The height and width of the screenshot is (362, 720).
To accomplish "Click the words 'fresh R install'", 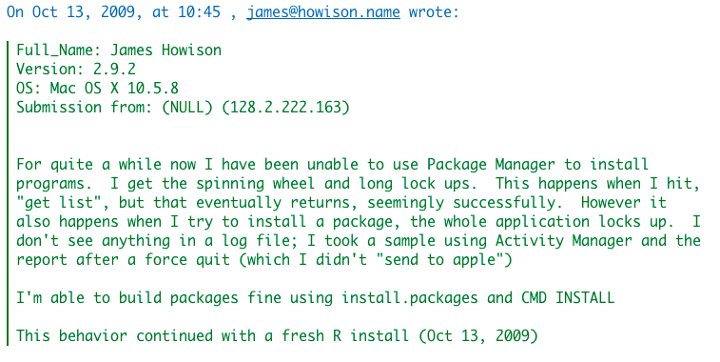I will tap(345, 335).
